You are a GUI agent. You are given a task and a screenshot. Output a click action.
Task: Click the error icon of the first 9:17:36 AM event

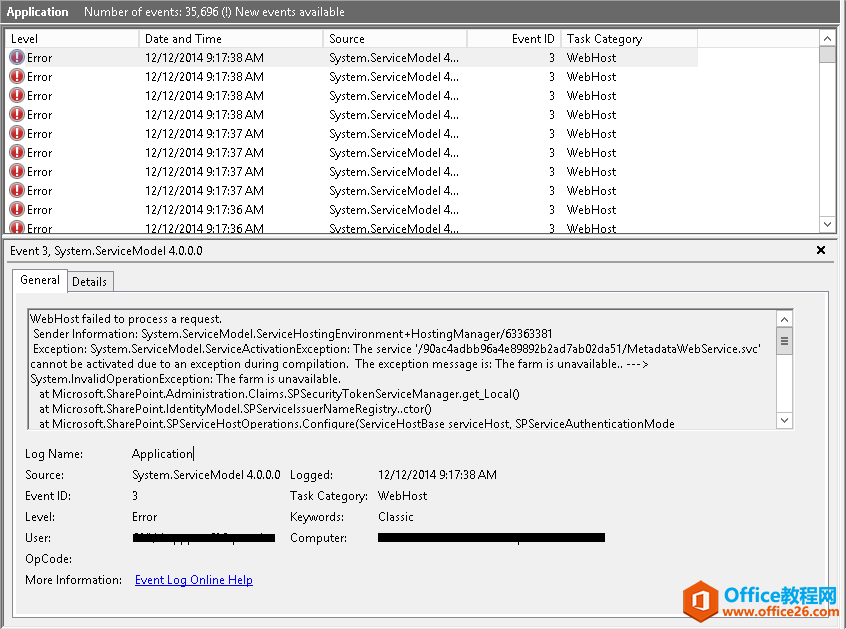(x=17, y=209)
